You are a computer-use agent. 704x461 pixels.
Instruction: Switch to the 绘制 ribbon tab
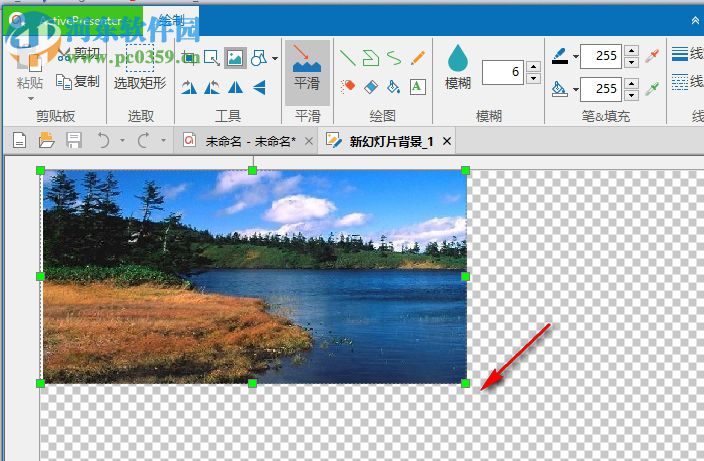click(172, 21)
